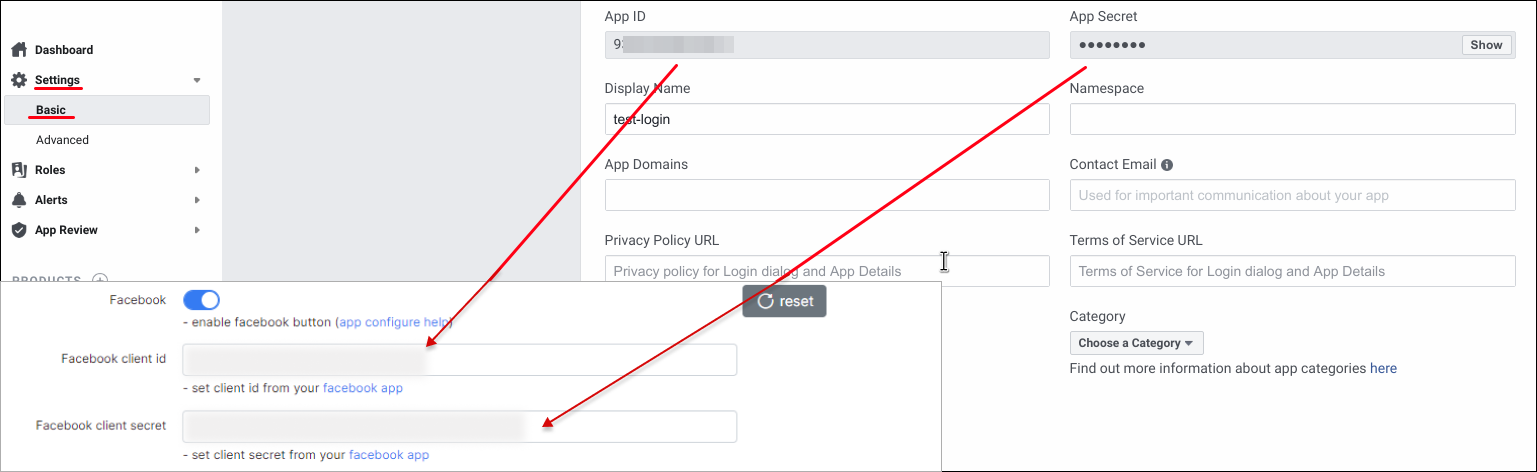1537x472 pixels.
Task: Expand the App Review submenu arrow
Action: click(x=197, y=230)
